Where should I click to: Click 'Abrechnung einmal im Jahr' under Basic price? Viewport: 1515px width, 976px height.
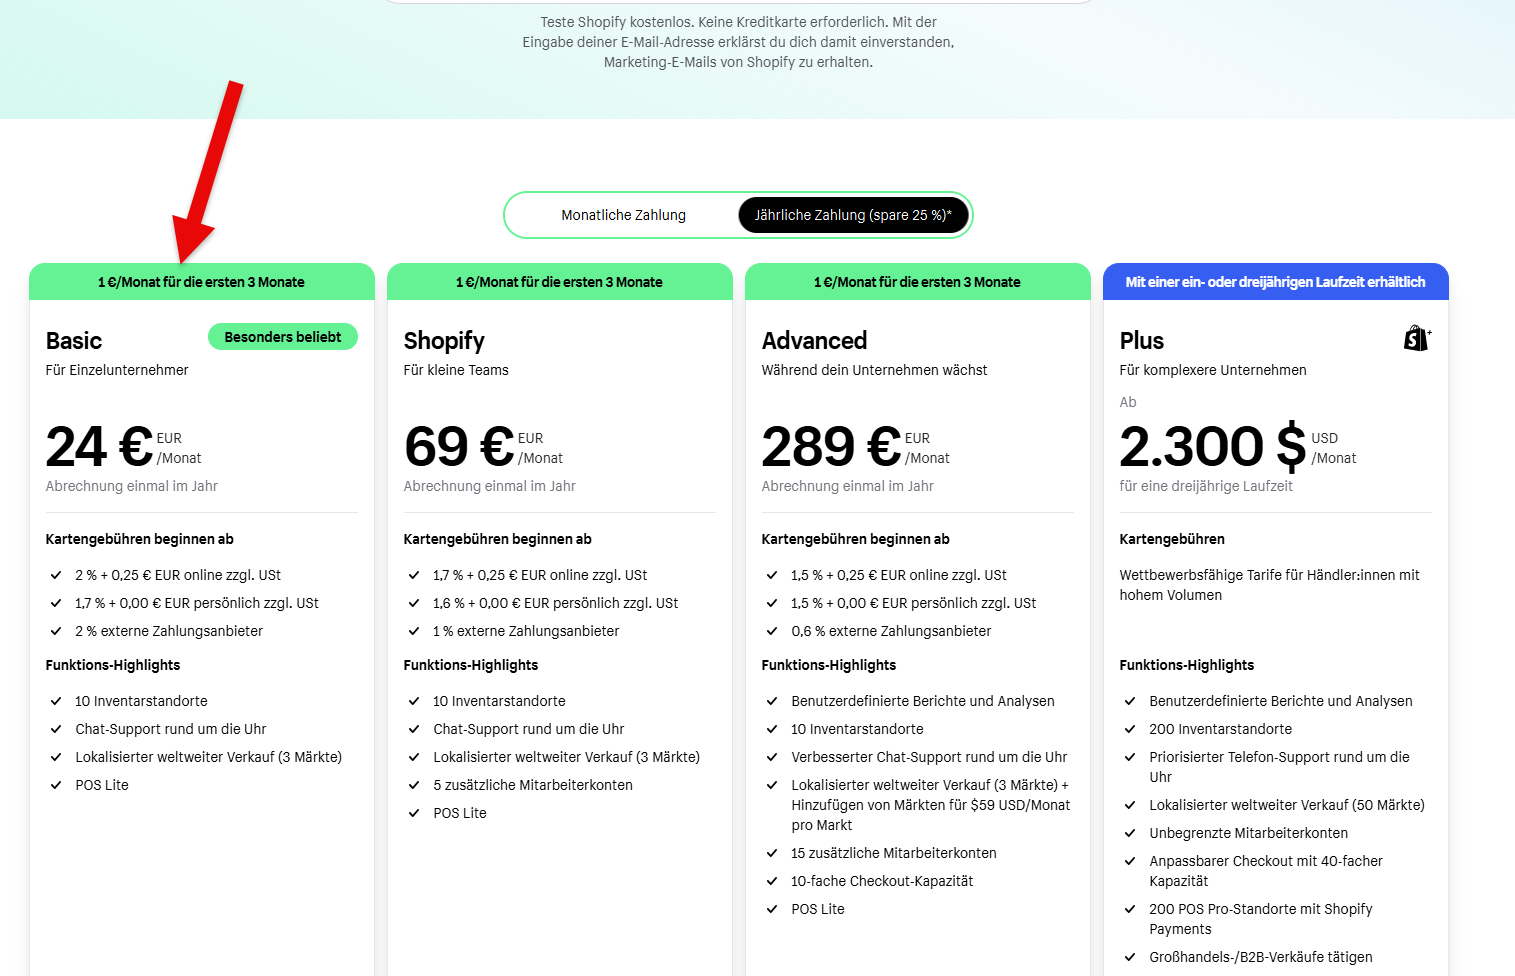pos(132,486)
